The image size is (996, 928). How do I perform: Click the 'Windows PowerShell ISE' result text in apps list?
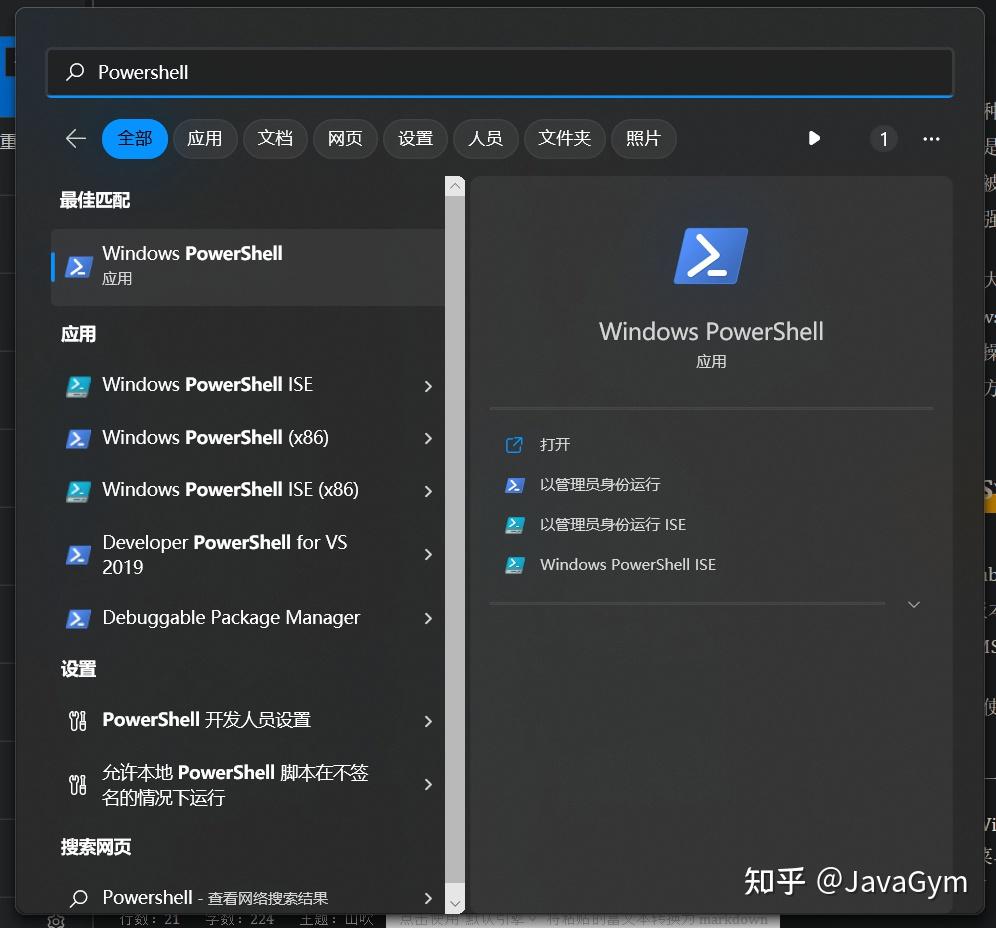tap(208, 384)
